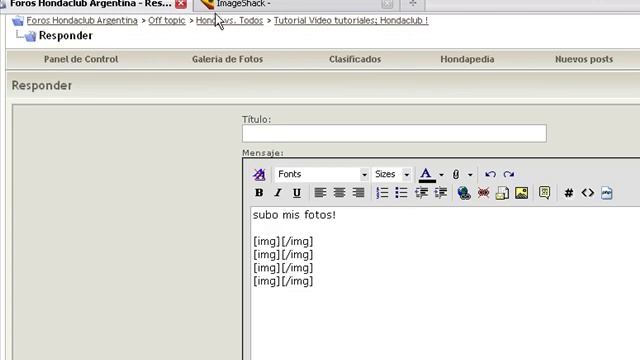The height and width of the screenshot is (360, 640).
Task: Wrap selection in HTML tags (<> icon)
Action: (587, 193)
